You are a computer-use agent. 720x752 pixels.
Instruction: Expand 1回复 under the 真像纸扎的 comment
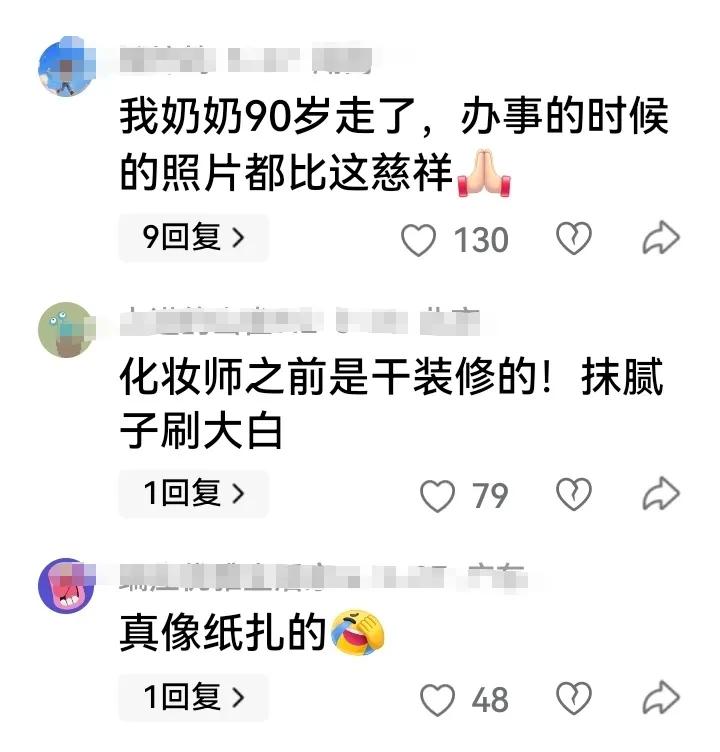[193, 697]
